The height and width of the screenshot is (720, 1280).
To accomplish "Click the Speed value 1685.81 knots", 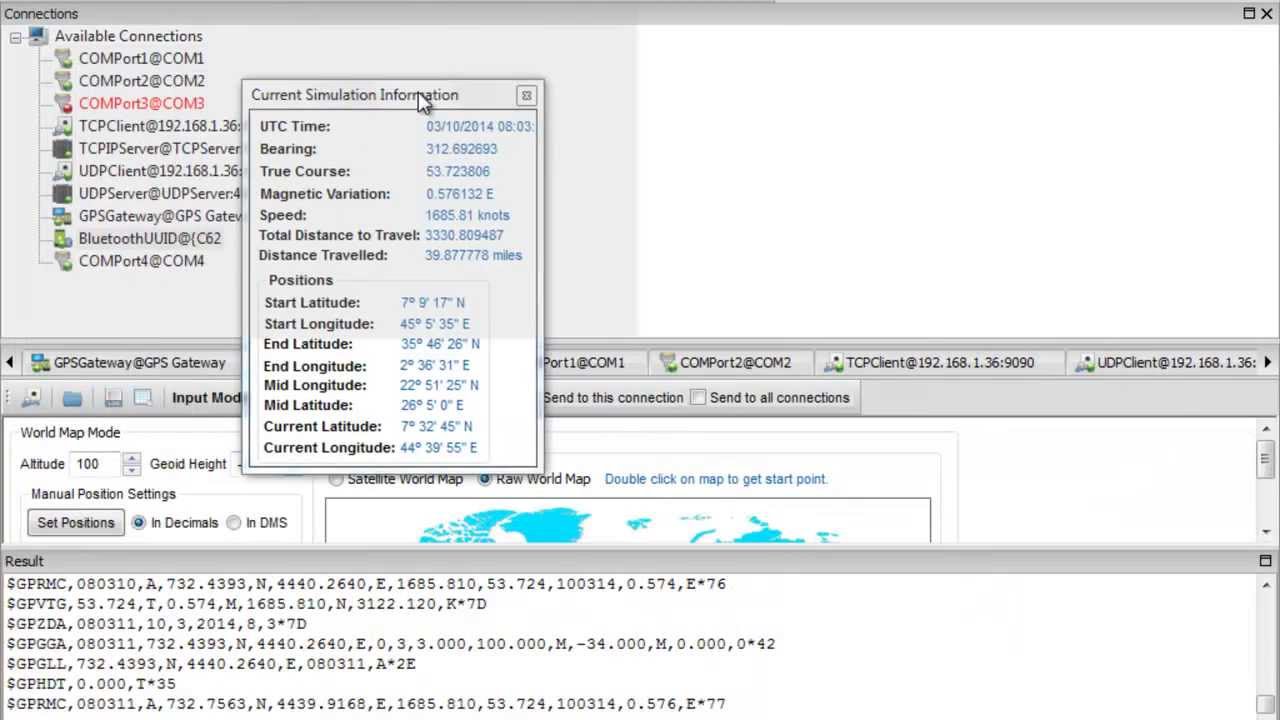I will pos(468,215).
